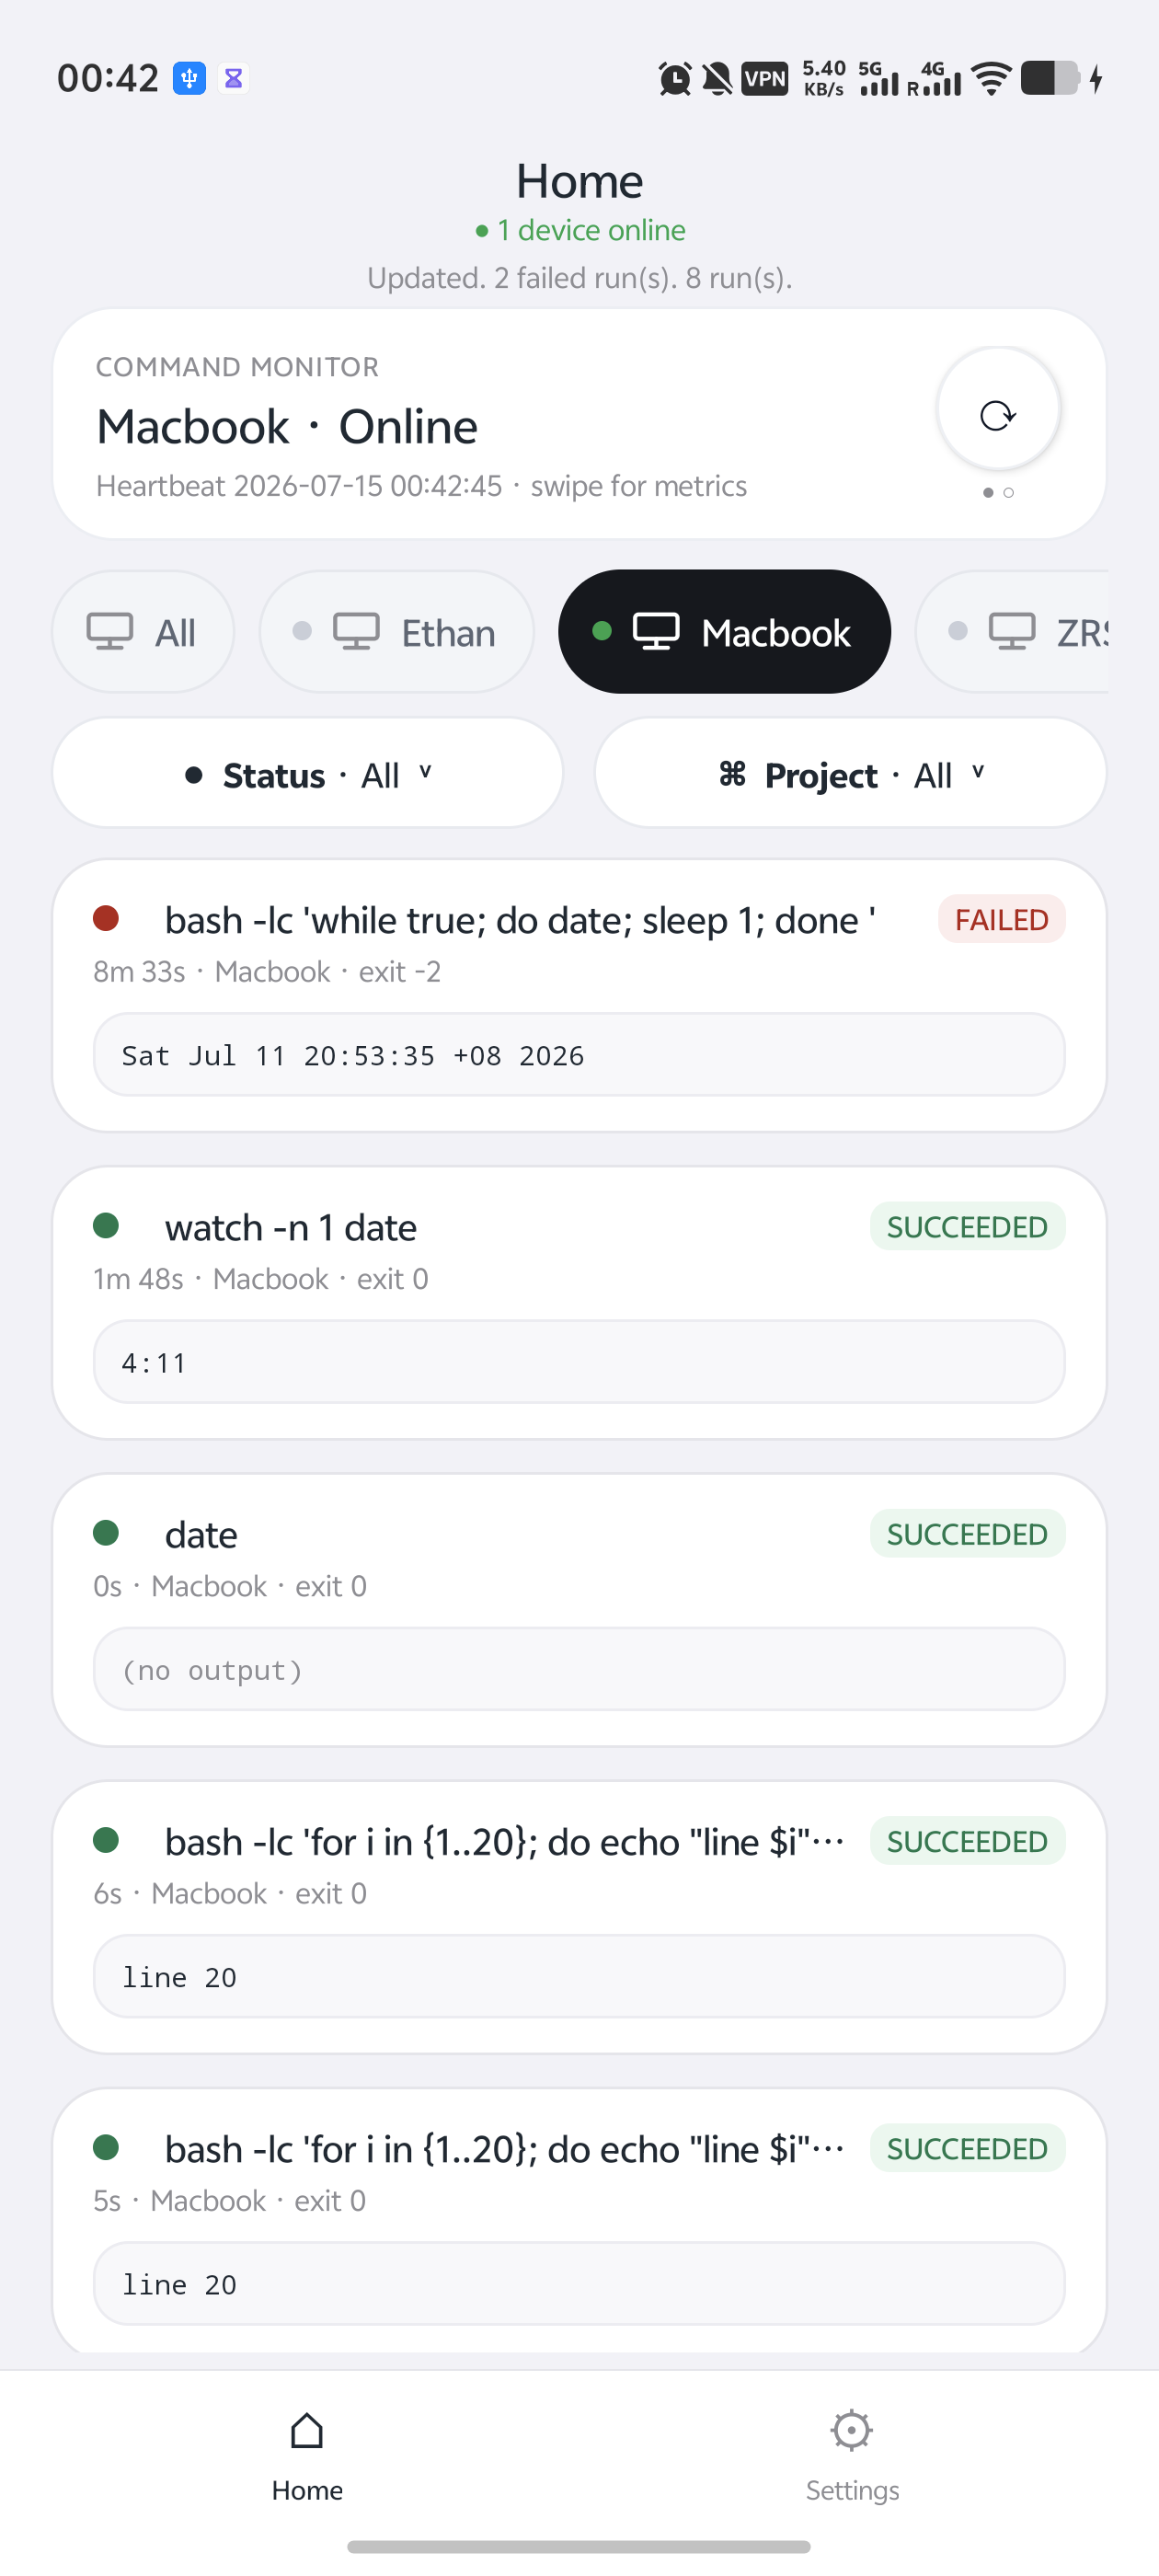Tap the 'line 20' output under 6s run

(579, 1976)
